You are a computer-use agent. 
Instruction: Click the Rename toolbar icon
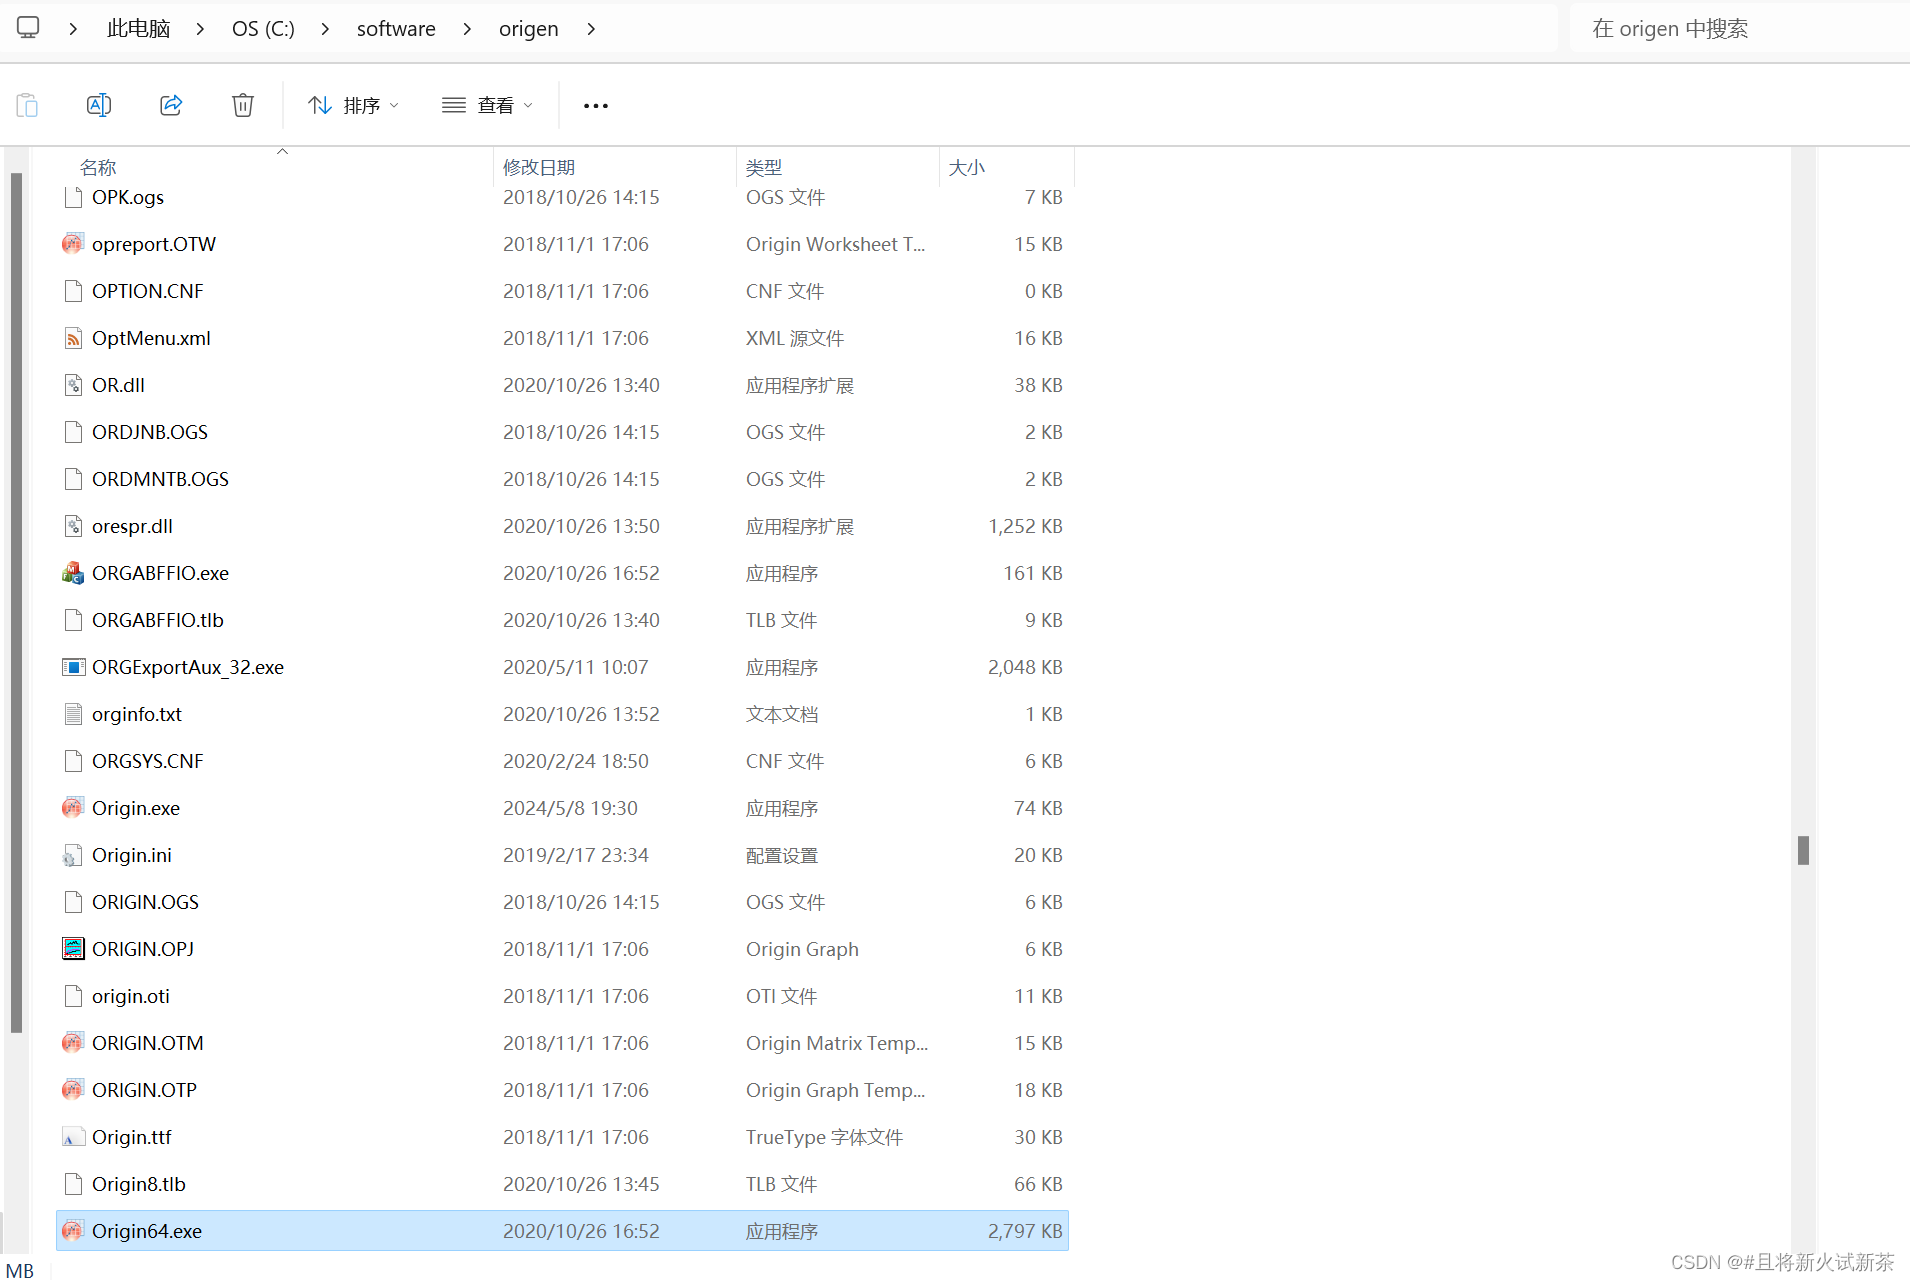click(x=99, y=105)
